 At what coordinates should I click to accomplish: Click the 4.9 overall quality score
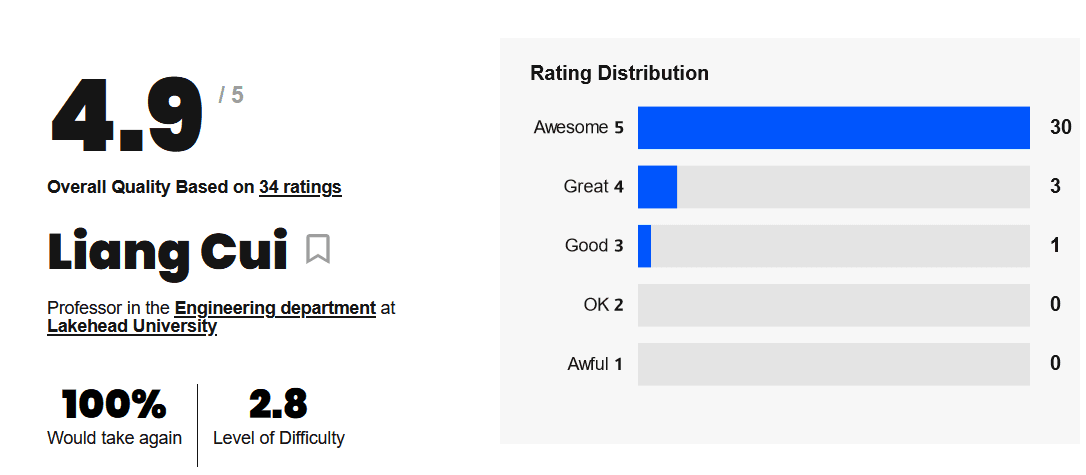coord(127,116)
